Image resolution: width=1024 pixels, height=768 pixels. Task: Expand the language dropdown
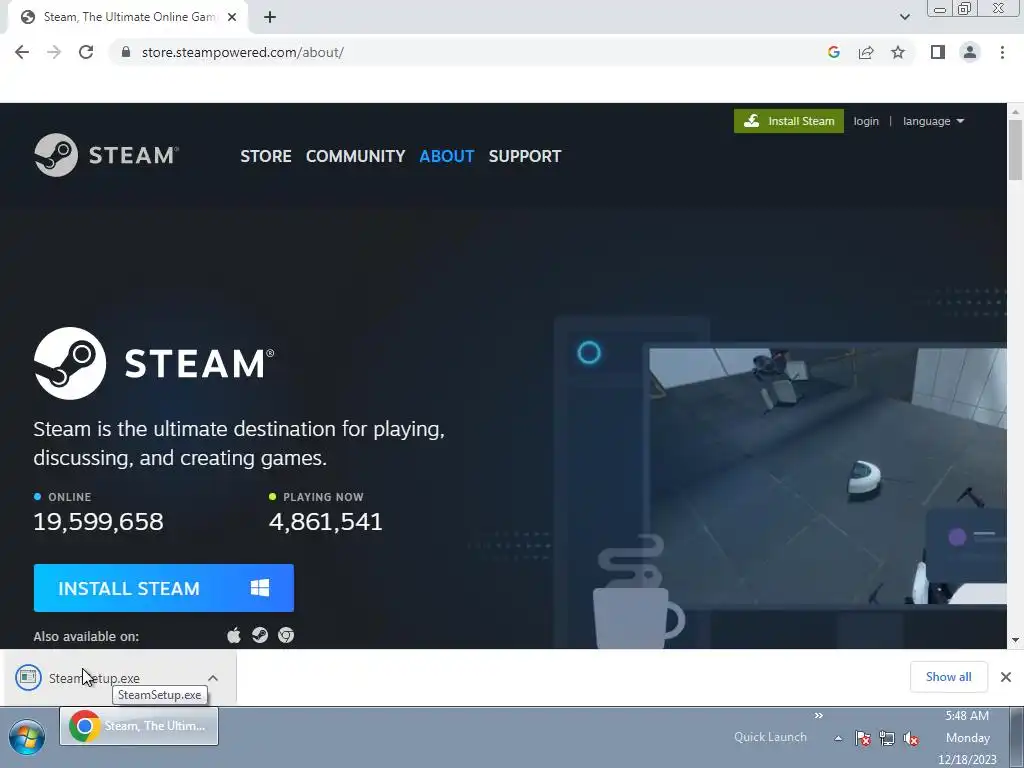(933, 121)
